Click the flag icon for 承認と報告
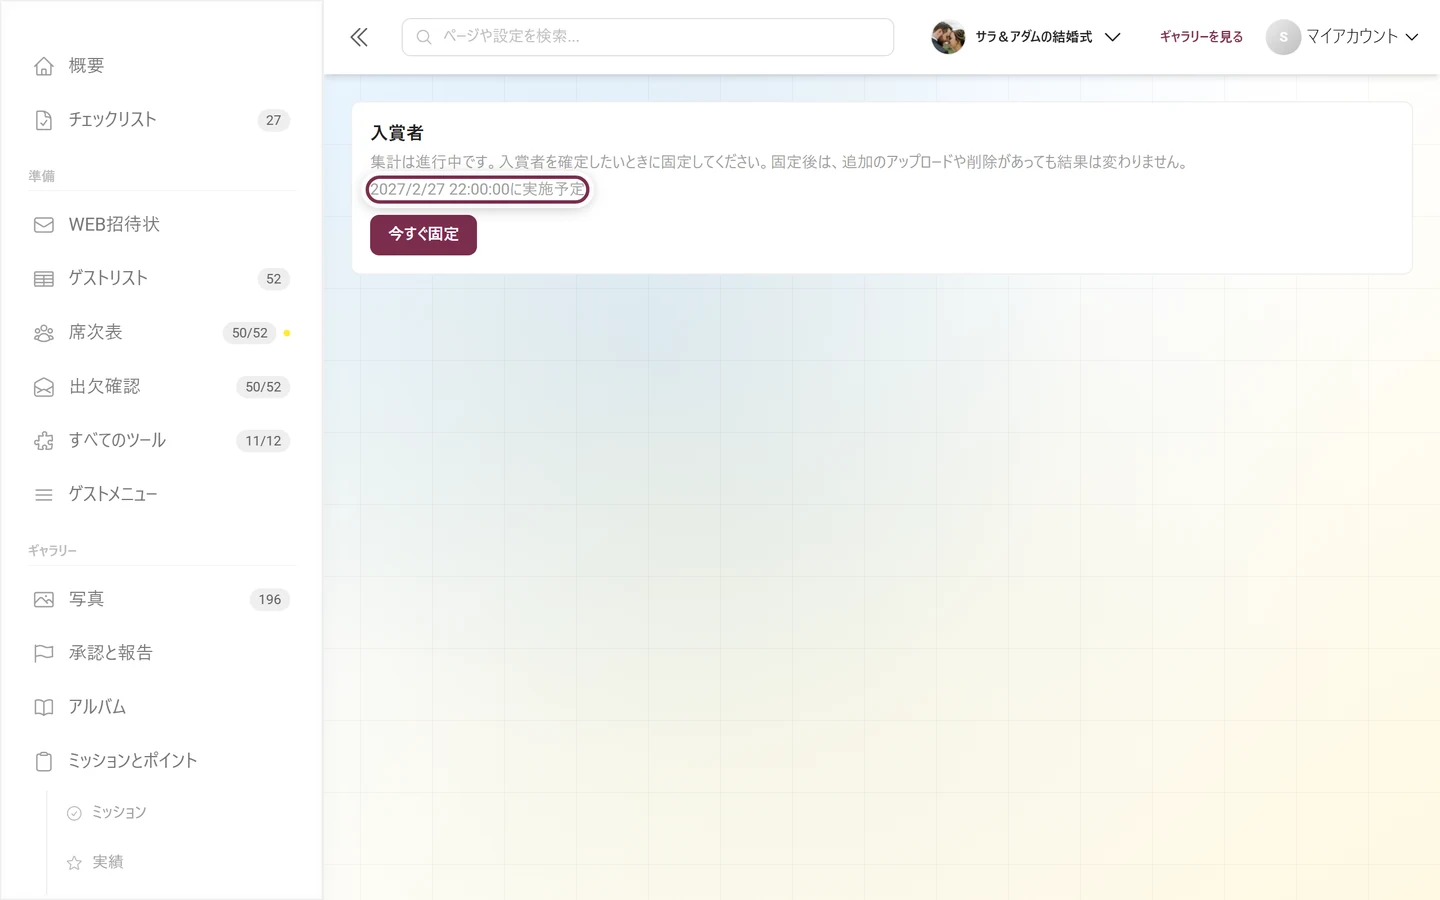The height and width of the screenshot is (900, 1440). click(x=44, y=654)
